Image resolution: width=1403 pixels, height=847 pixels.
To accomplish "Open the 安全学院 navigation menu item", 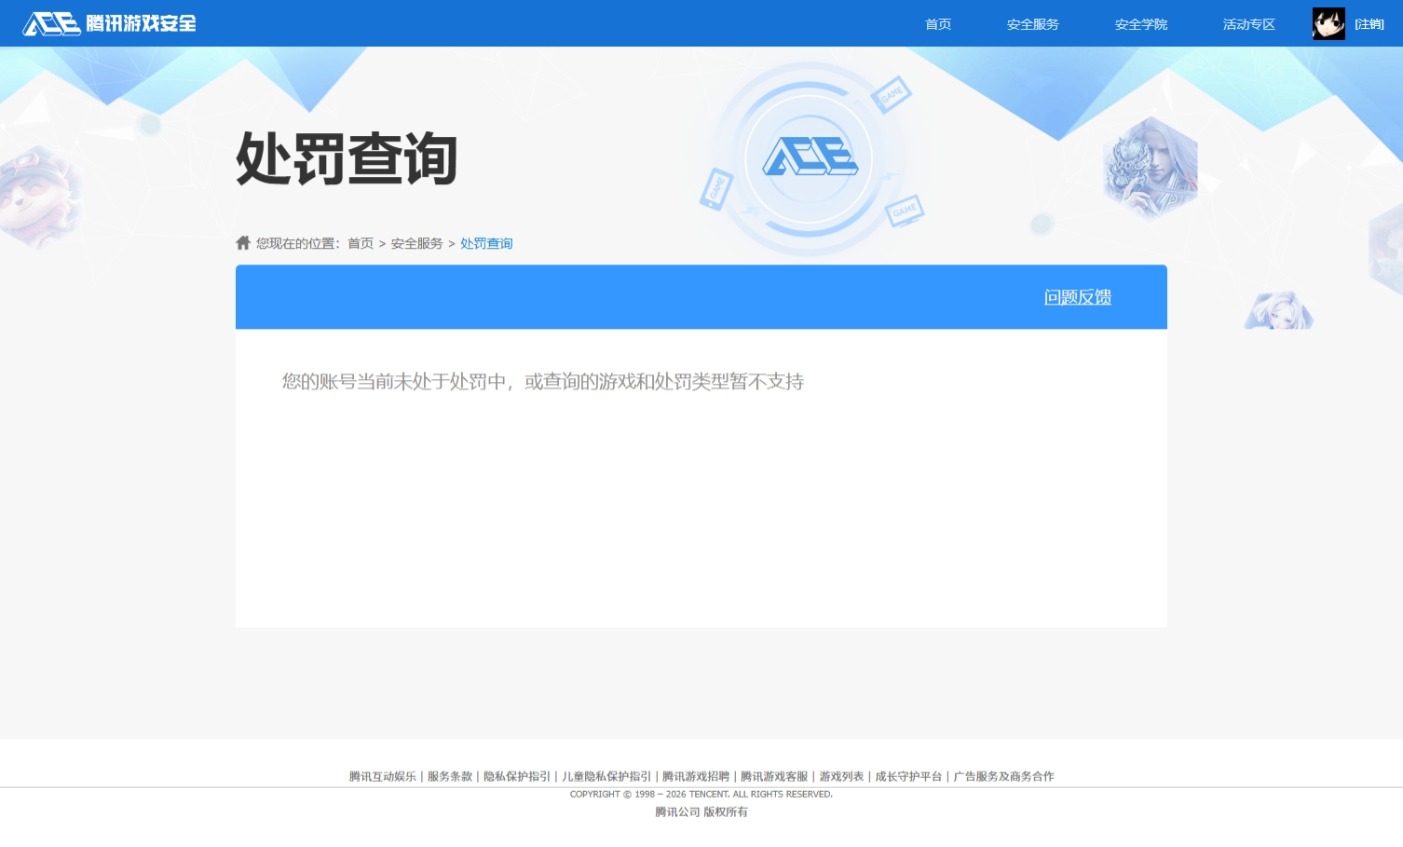I will click(1140, 23).
